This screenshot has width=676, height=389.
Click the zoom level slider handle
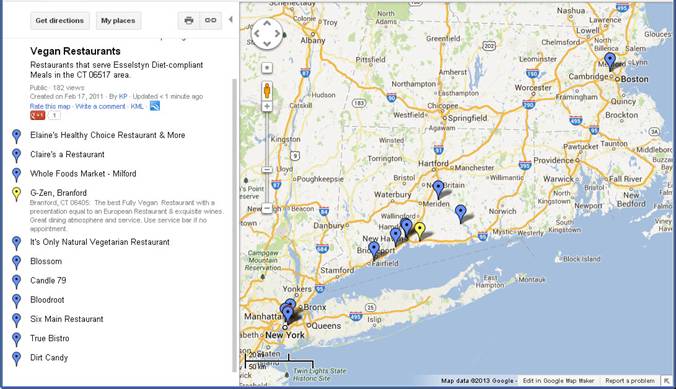(267, 169)
